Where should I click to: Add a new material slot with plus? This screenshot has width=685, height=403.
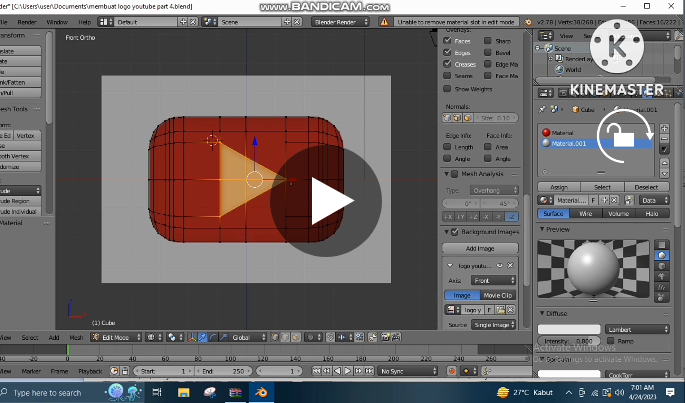coord(664,129)
